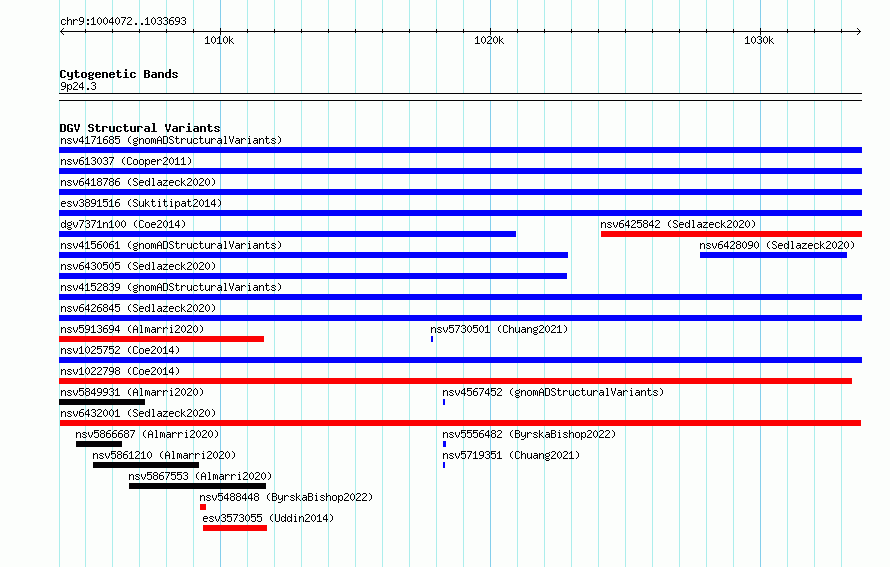Click the 1030k ruler mark
Viewport: 890px width, 567px height.
(759, 40)
